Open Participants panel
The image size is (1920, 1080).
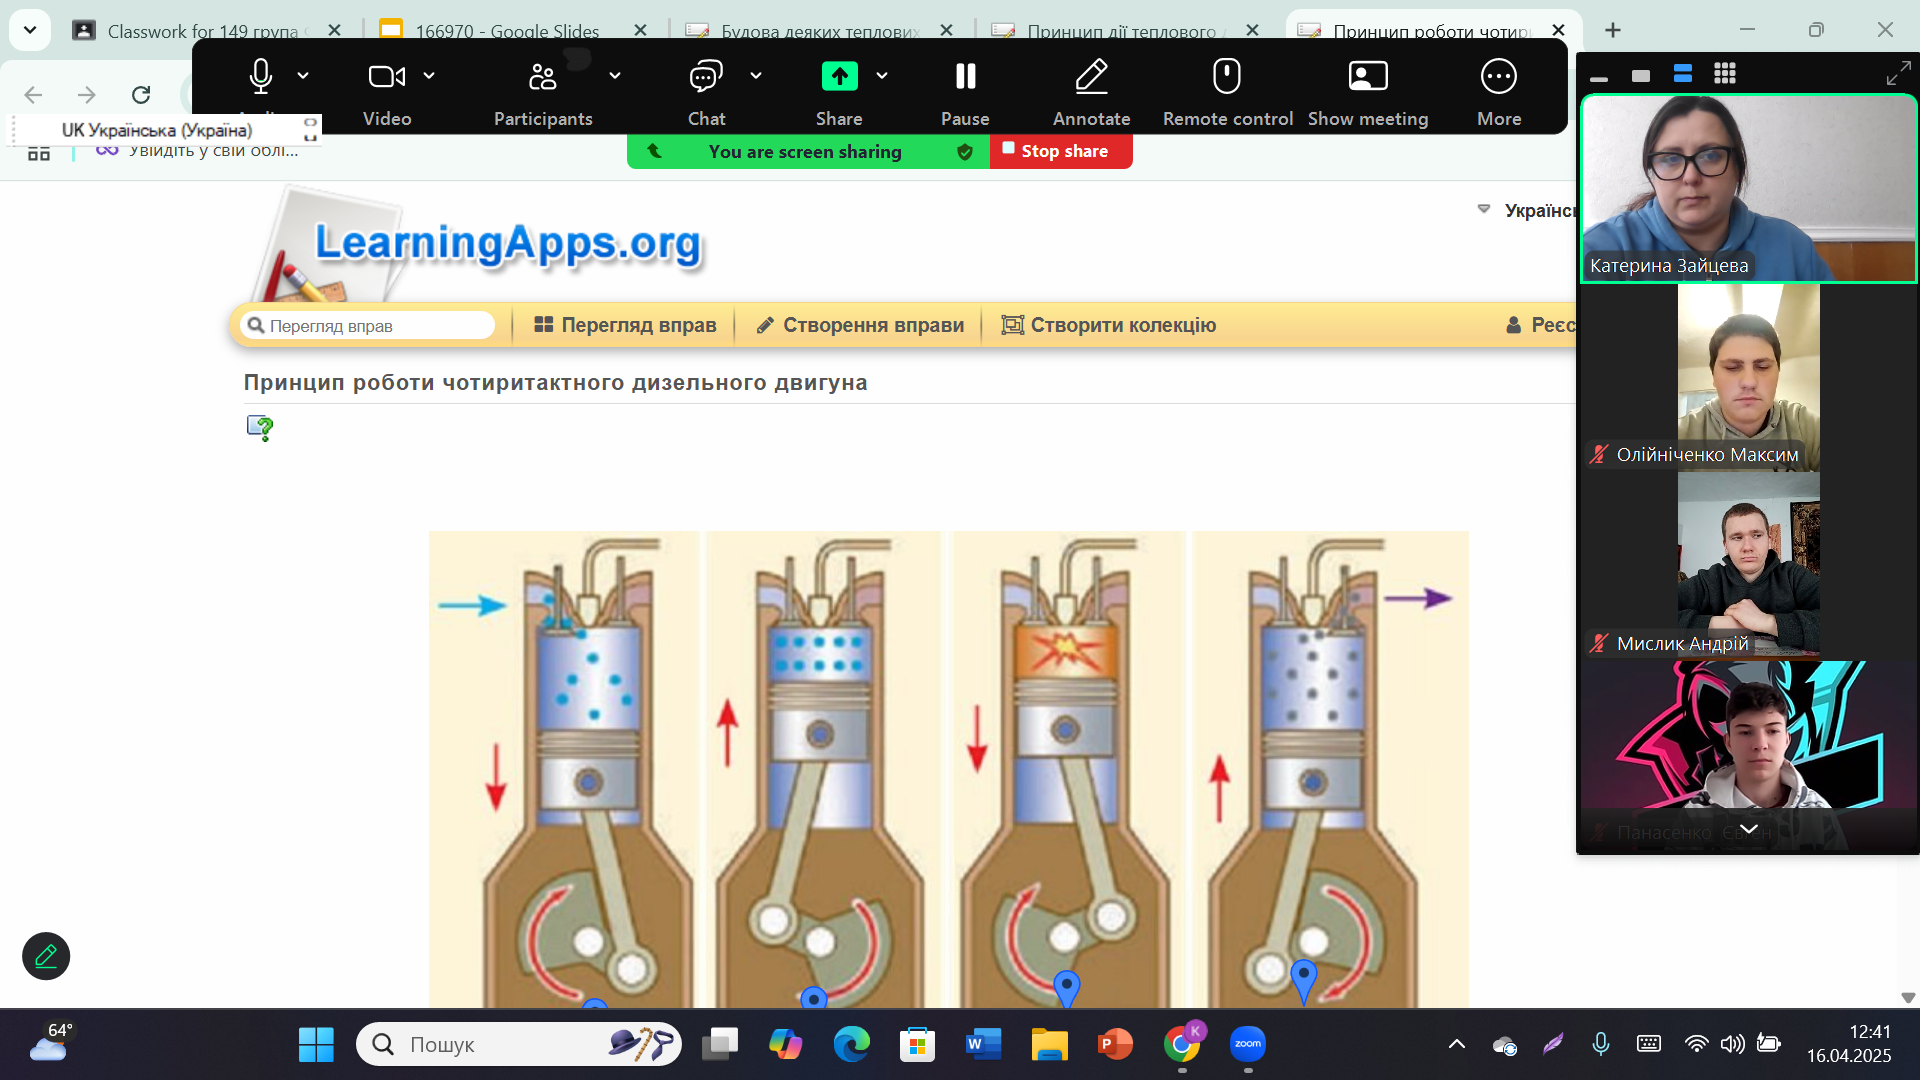(543, 92)
